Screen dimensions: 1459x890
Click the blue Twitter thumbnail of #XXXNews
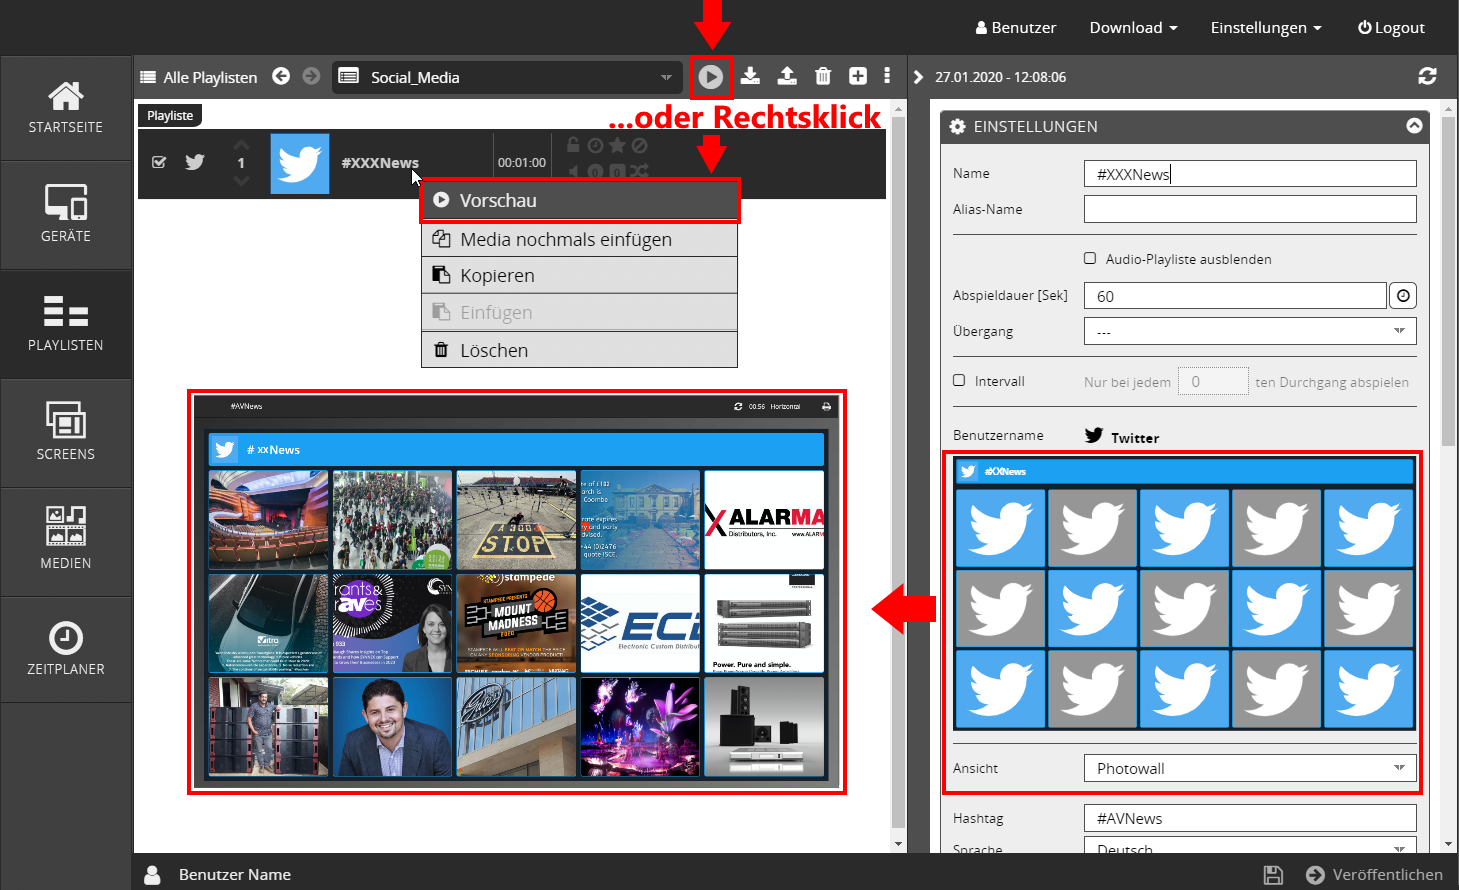pos(300,163)
